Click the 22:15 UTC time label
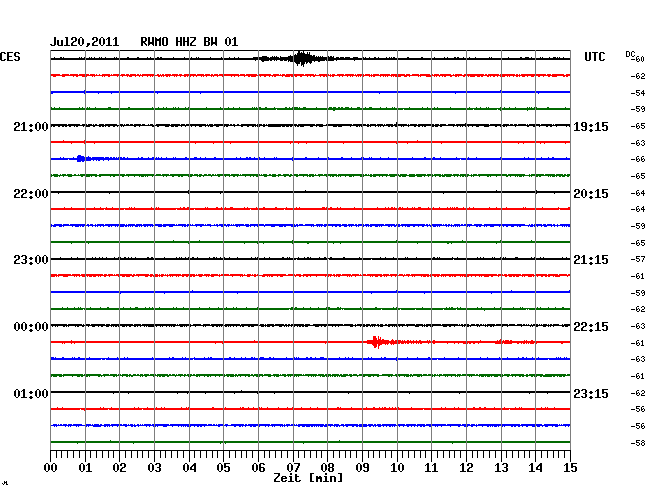The height and width of the screenshot is (494, 650). (591, 327)
